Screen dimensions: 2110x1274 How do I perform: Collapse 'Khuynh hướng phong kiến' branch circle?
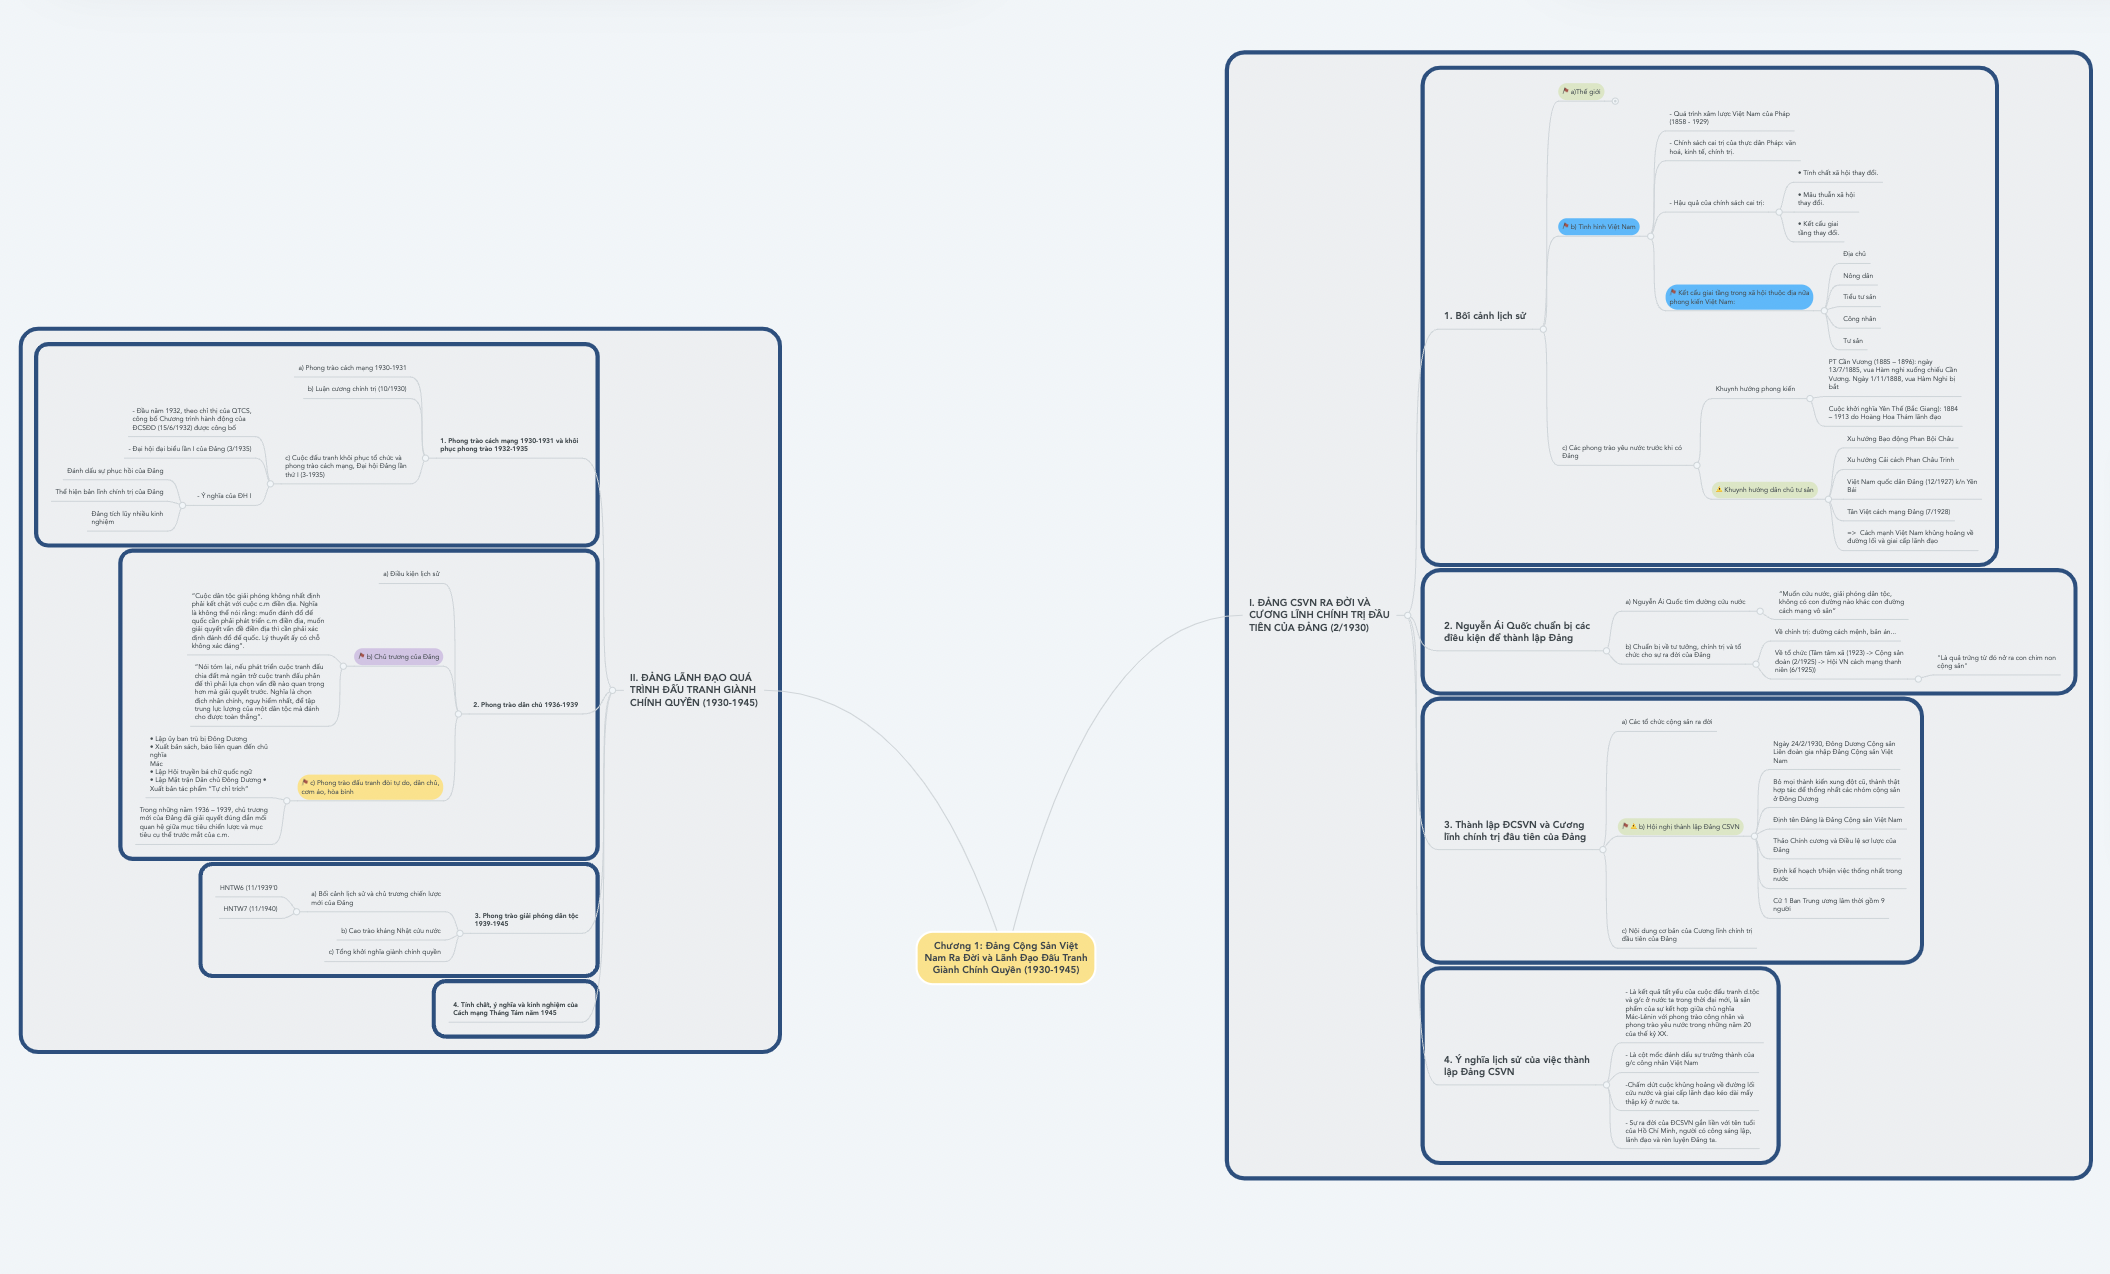(x=1809, y=399)
